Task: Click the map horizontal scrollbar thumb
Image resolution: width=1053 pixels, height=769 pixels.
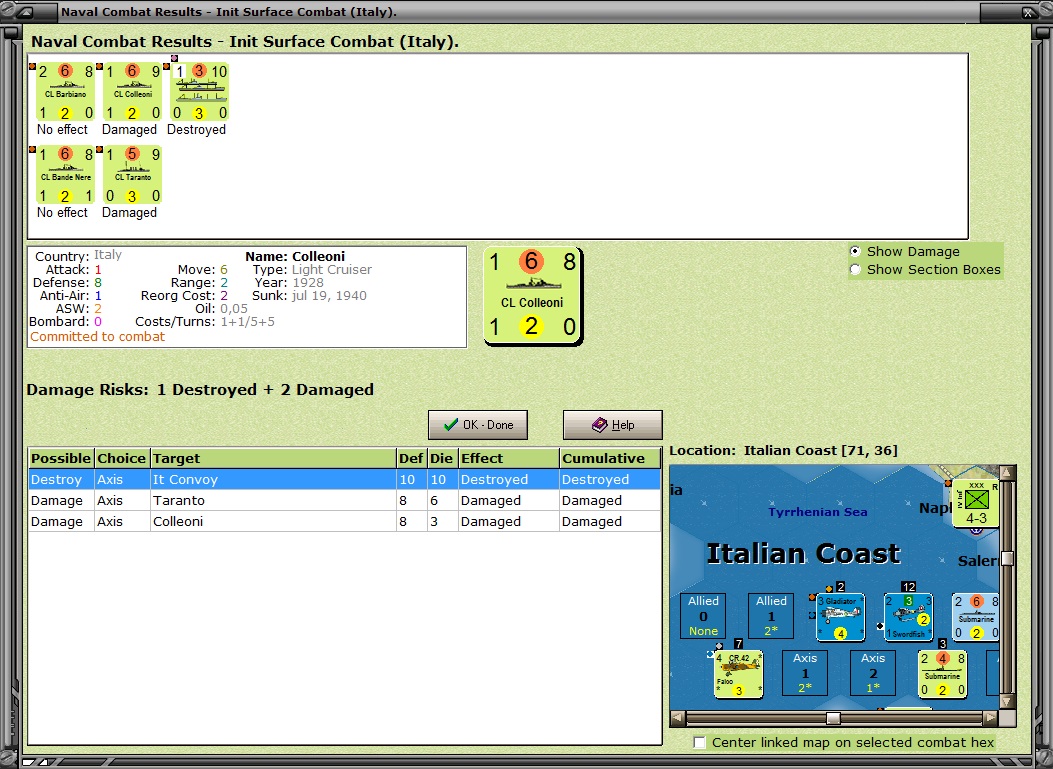Action: pos(833,718)
